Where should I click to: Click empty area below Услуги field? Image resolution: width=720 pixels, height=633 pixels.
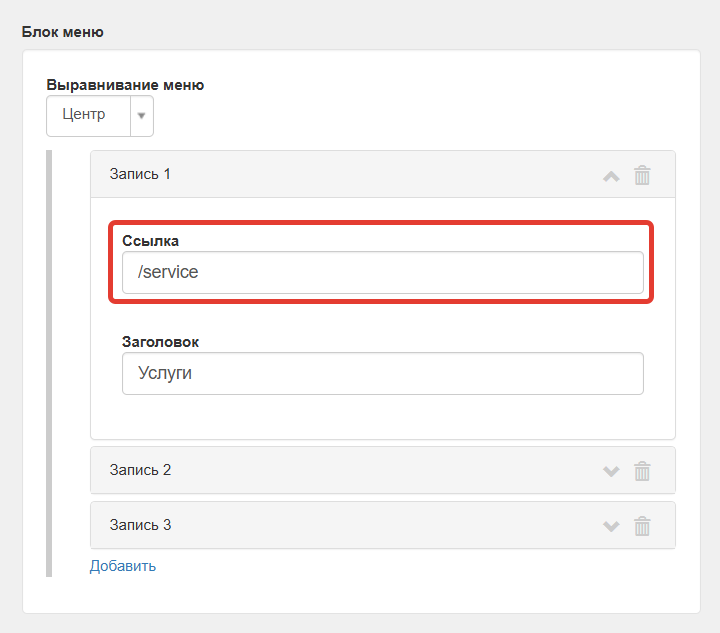point(383,416)
